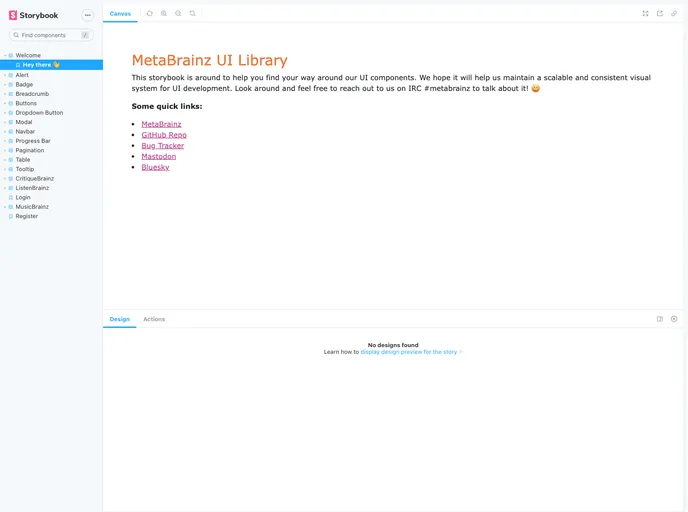Copy canvas link icon
The width and height of the screenshot is (688, 512).
tap(674, 14)
